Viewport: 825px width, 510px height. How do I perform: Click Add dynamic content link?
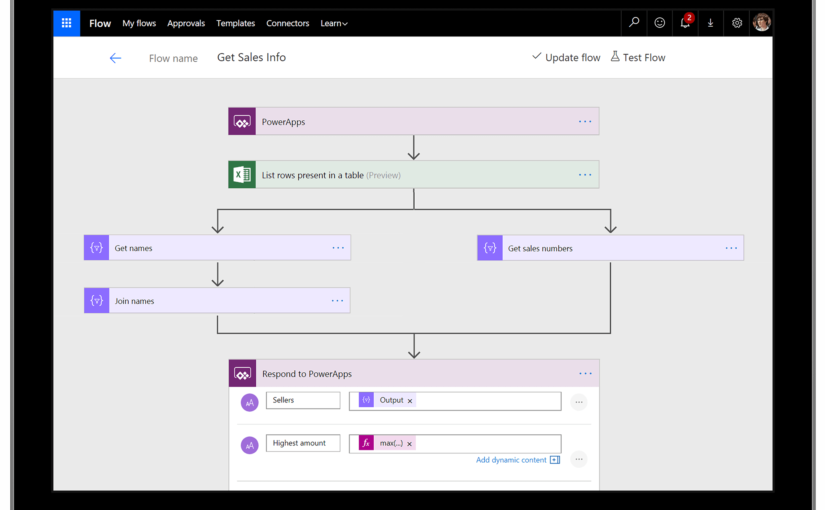point(511,460)
